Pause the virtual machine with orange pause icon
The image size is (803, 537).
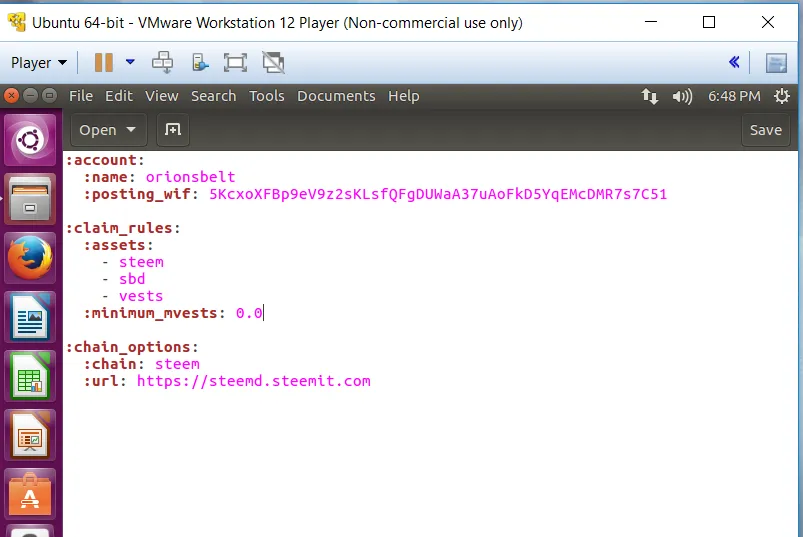tap(103, 62)
